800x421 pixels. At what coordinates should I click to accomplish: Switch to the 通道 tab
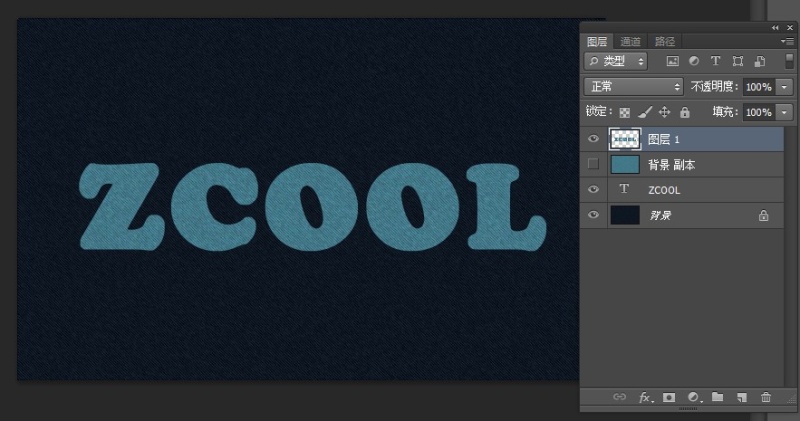click(x=631, y=41)
